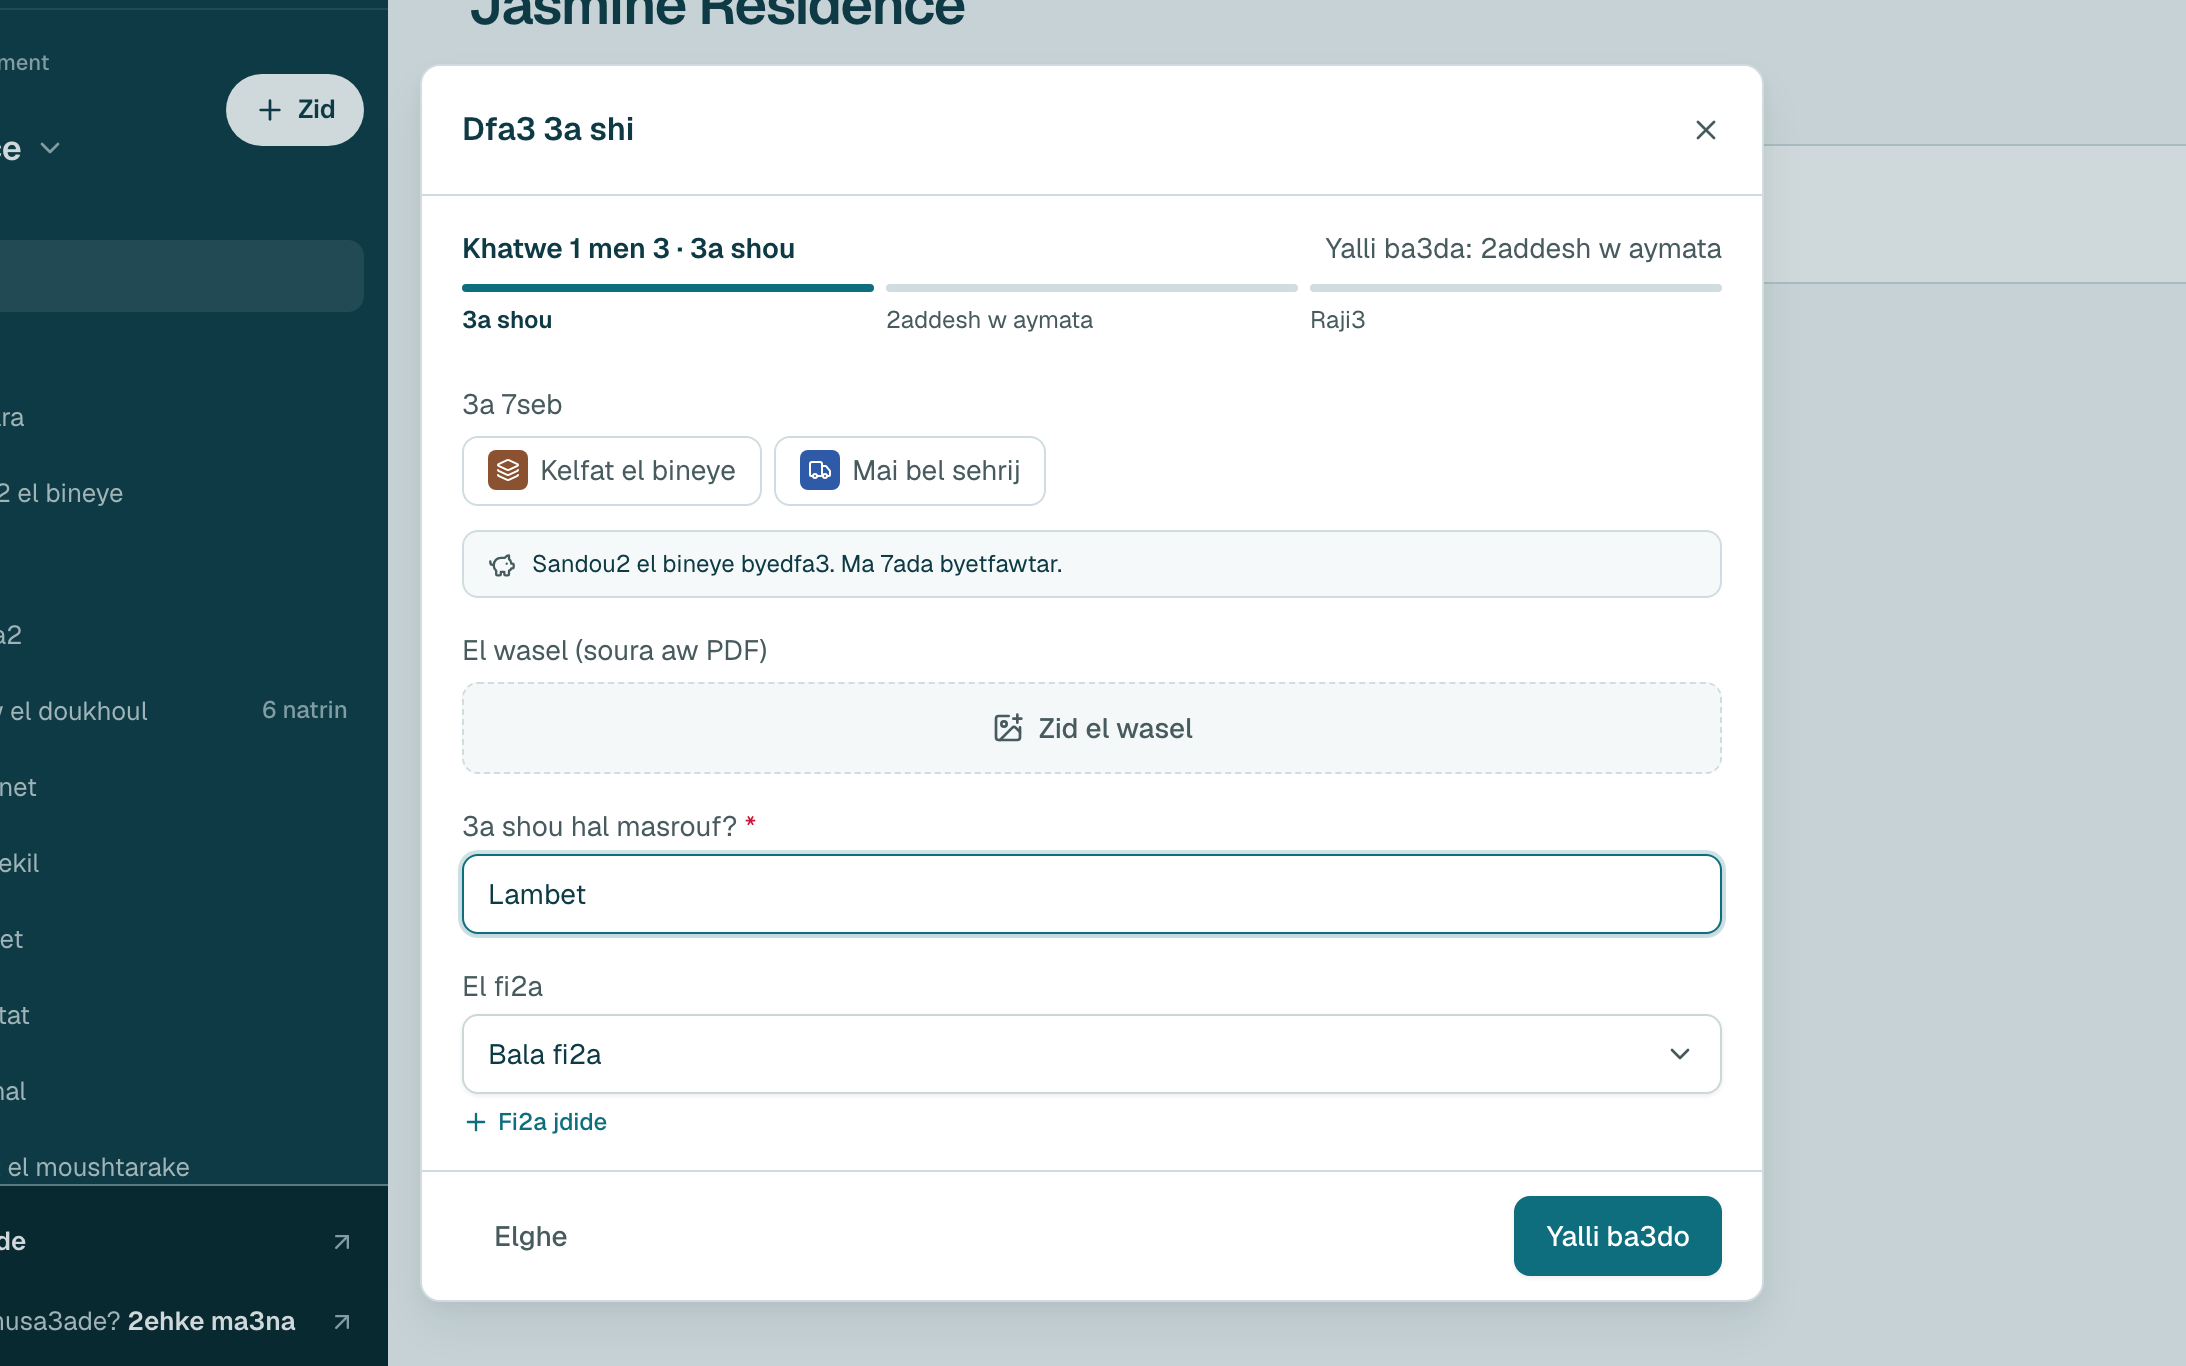Open the El fi2a dropdown
This screenshot has height=1366, width=2186.
pos(1092,1054)
